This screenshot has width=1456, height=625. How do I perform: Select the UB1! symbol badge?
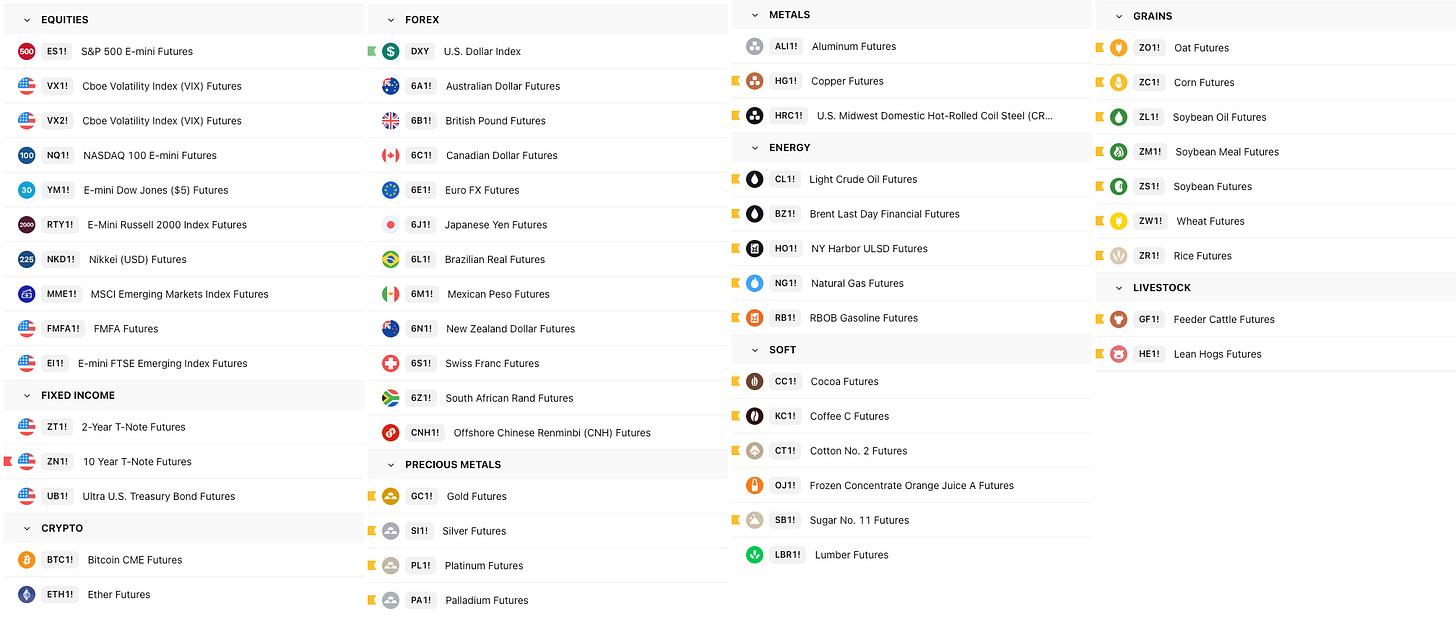[x=58, y=496]
